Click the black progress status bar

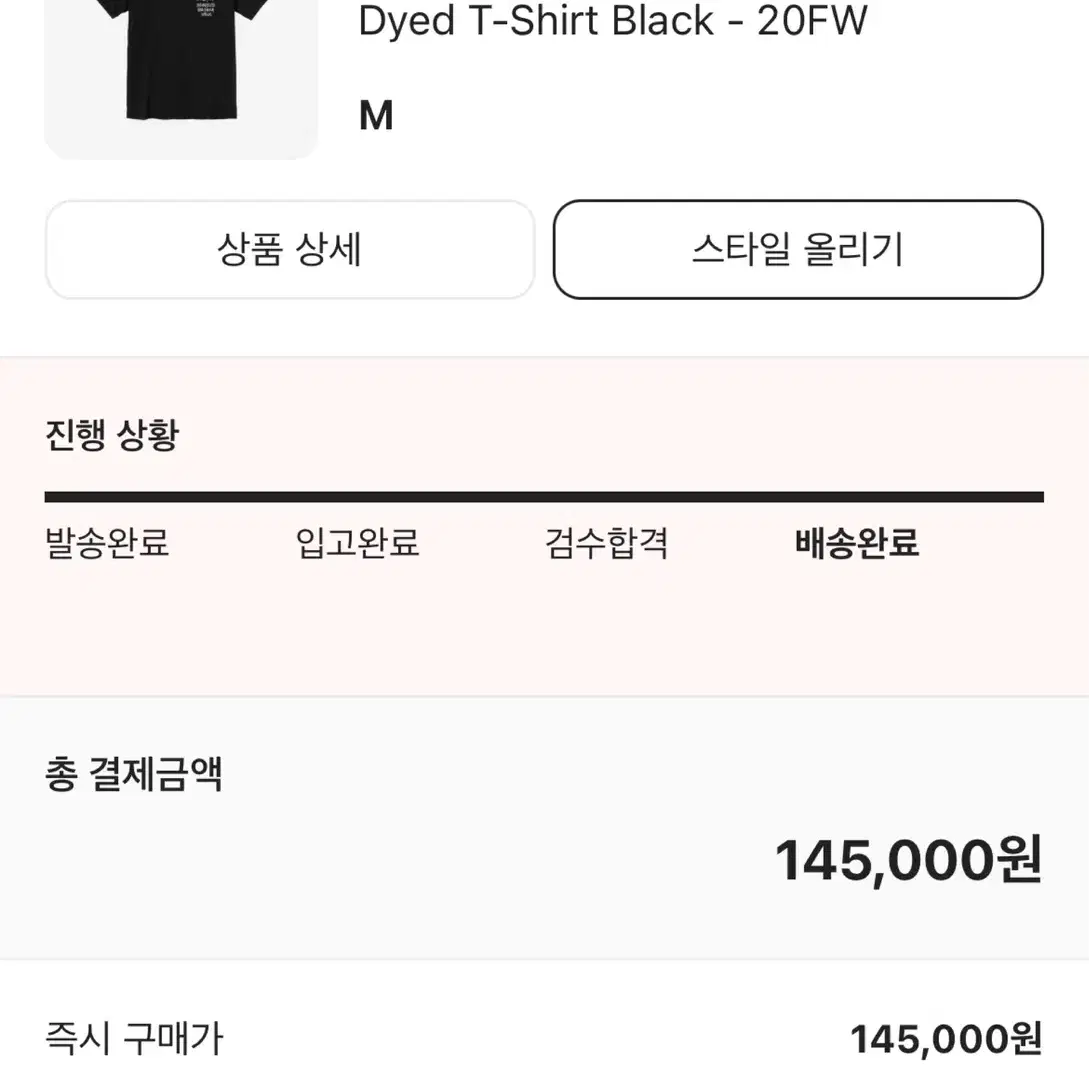pos(544,497)
